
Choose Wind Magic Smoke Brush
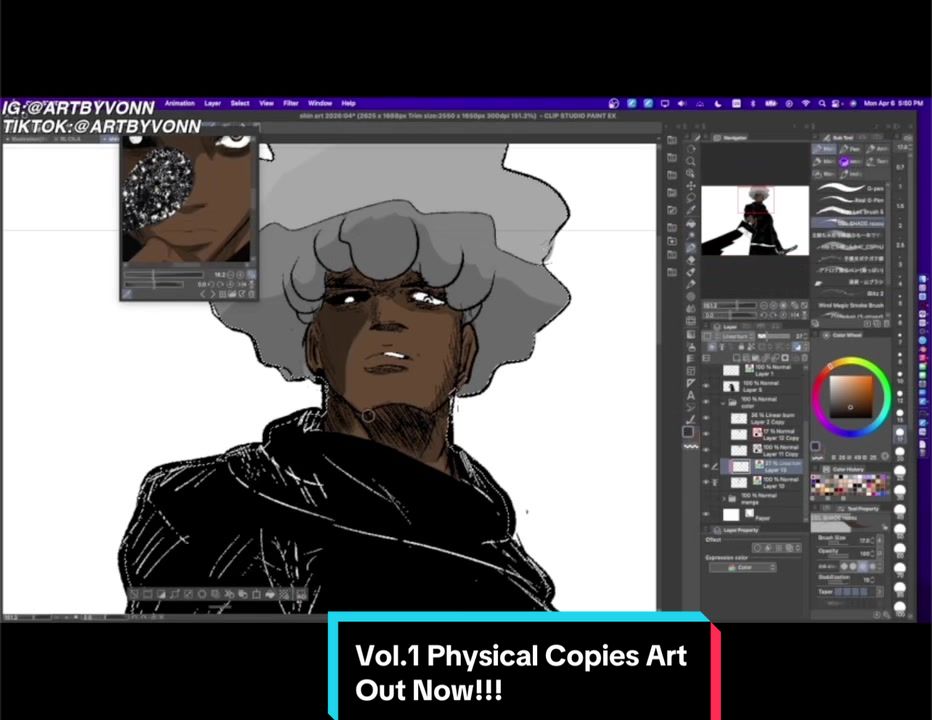coord(851,306)
